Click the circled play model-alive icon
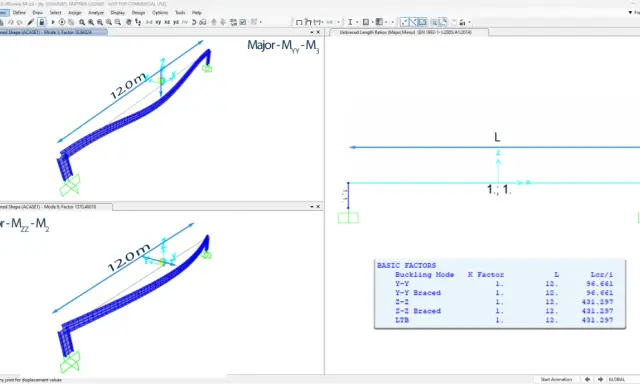Image resolution: width=640 pixels, height=384 pixels. pos(62,22)
